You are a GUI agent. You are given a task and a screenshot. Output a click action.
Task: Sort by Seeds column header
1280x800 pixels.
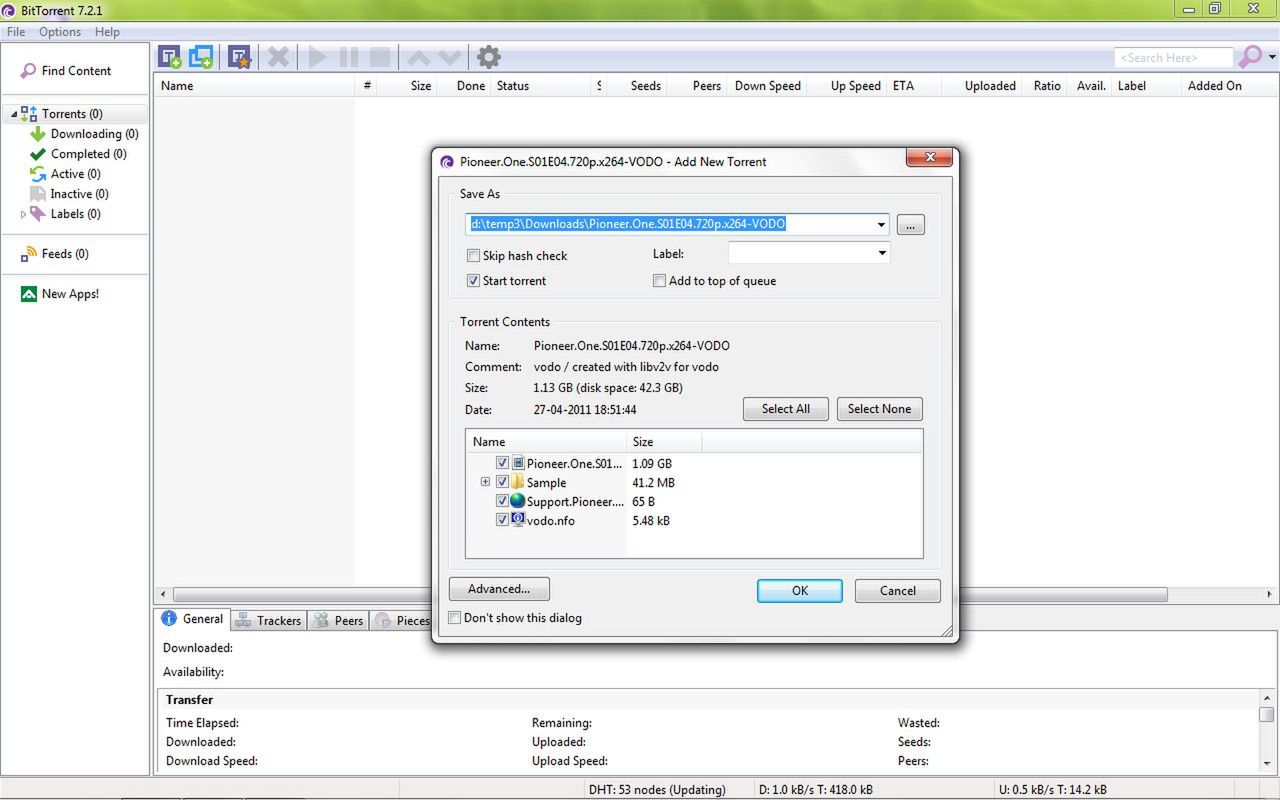coord(645,86)
